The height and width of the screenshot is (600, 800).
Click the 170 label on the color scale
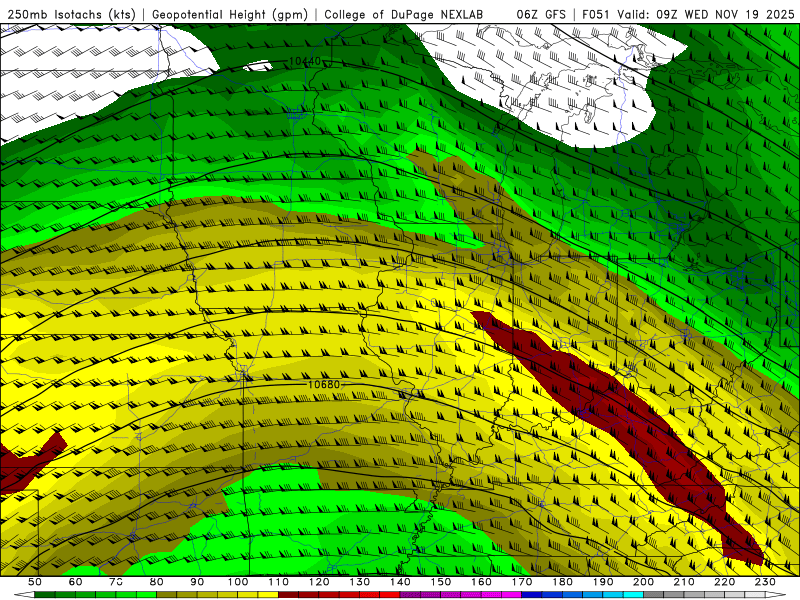coord(521,582)
